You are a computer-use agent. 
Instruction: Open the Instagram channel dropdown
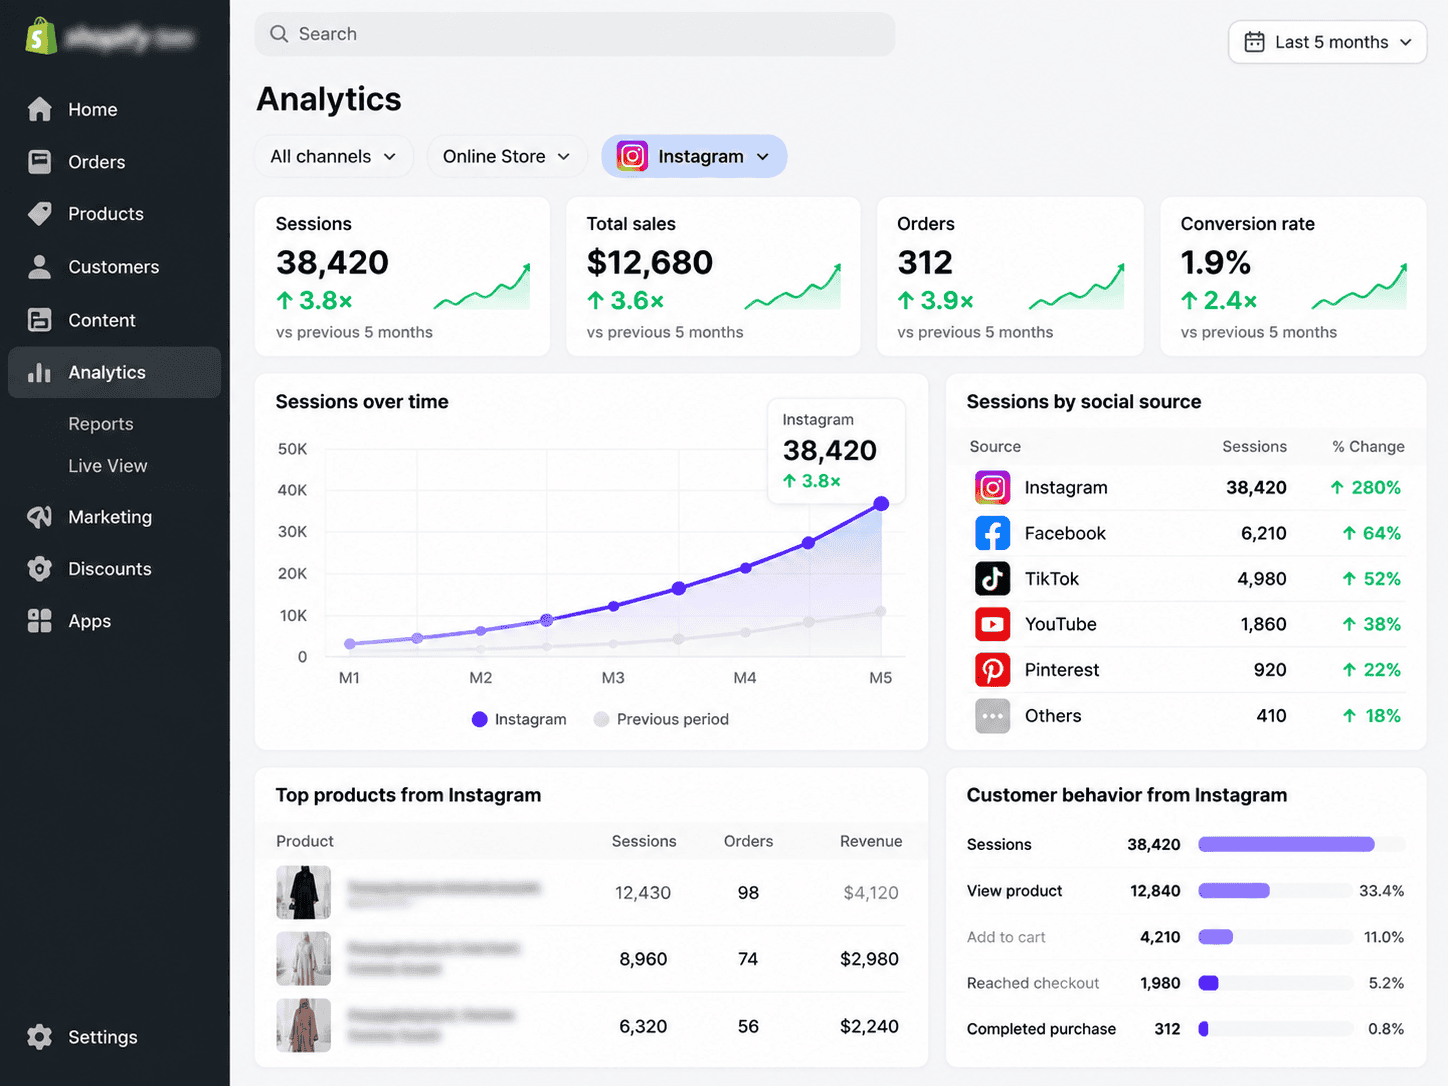click(694, 156)
